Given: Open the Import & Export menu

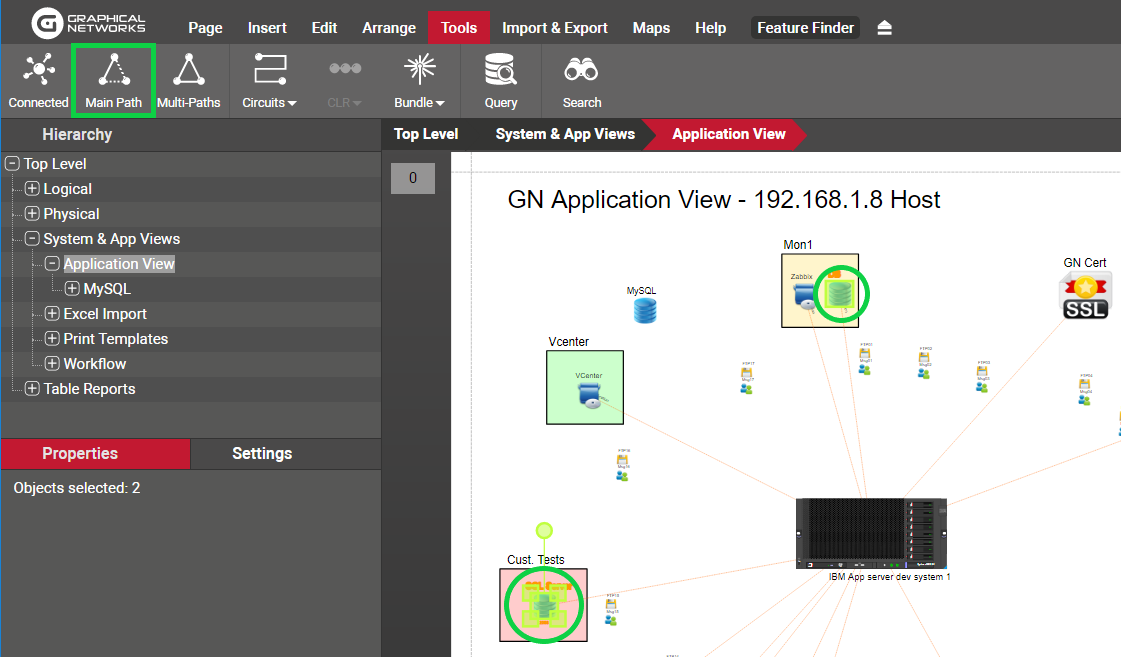Looking at the screenshot, I should pyautogui.click(x=554, y=28).
